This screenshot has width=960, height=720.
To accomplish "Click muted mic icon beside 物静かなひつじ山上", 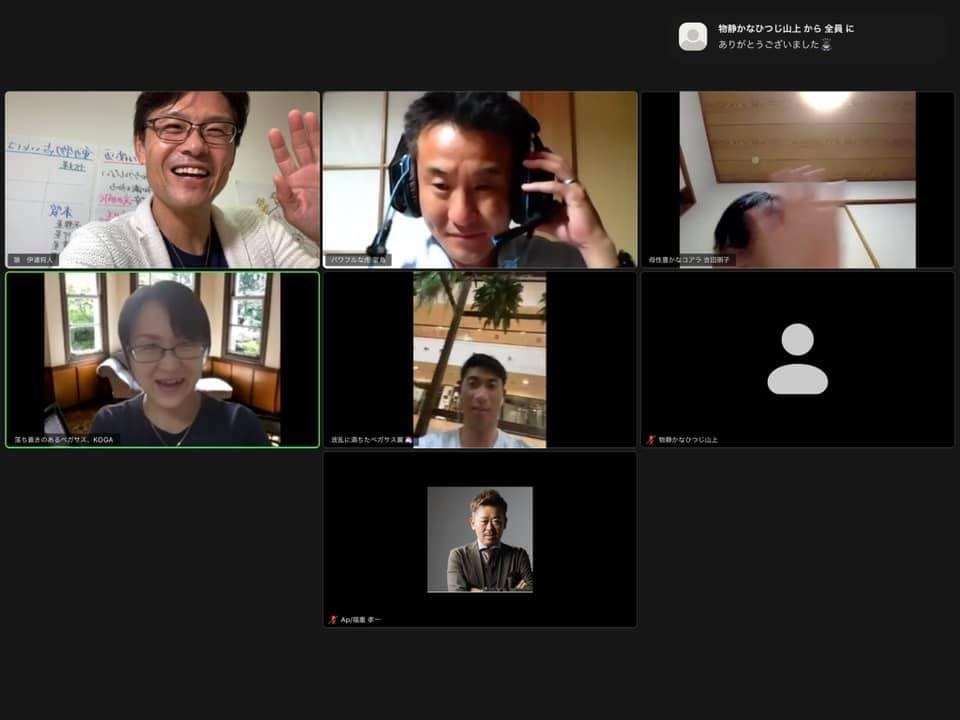I will pyautogui.click(x=651, y=440).
